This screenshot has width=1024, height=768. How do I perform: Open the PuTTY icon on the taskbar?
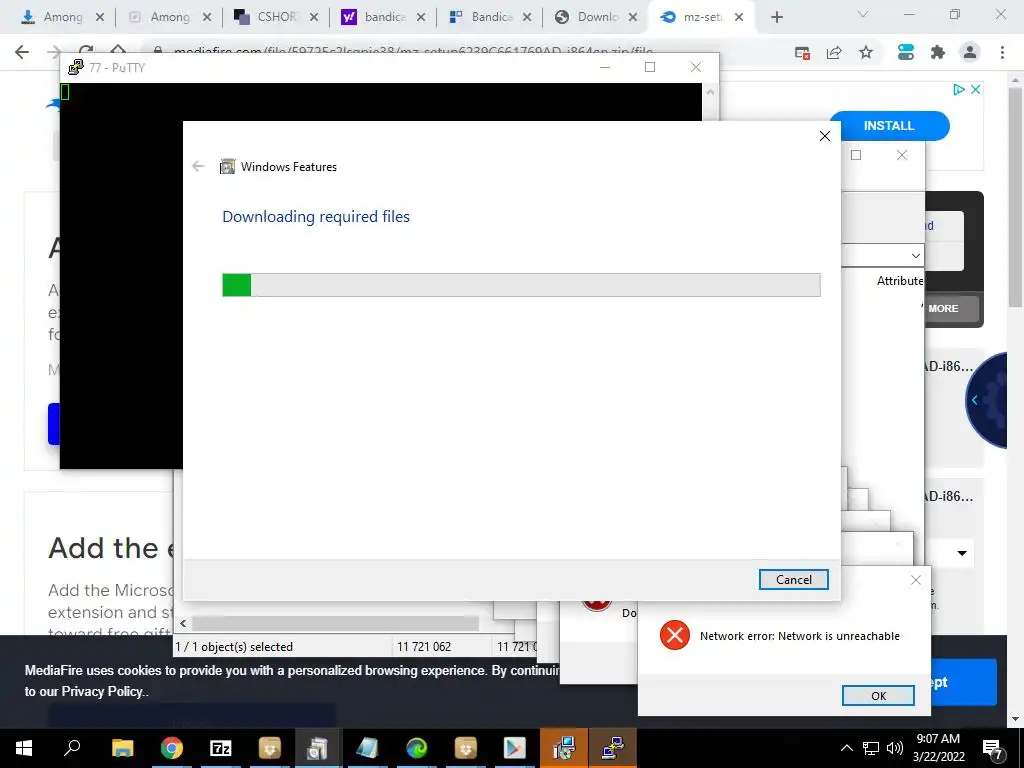point(613,748)
